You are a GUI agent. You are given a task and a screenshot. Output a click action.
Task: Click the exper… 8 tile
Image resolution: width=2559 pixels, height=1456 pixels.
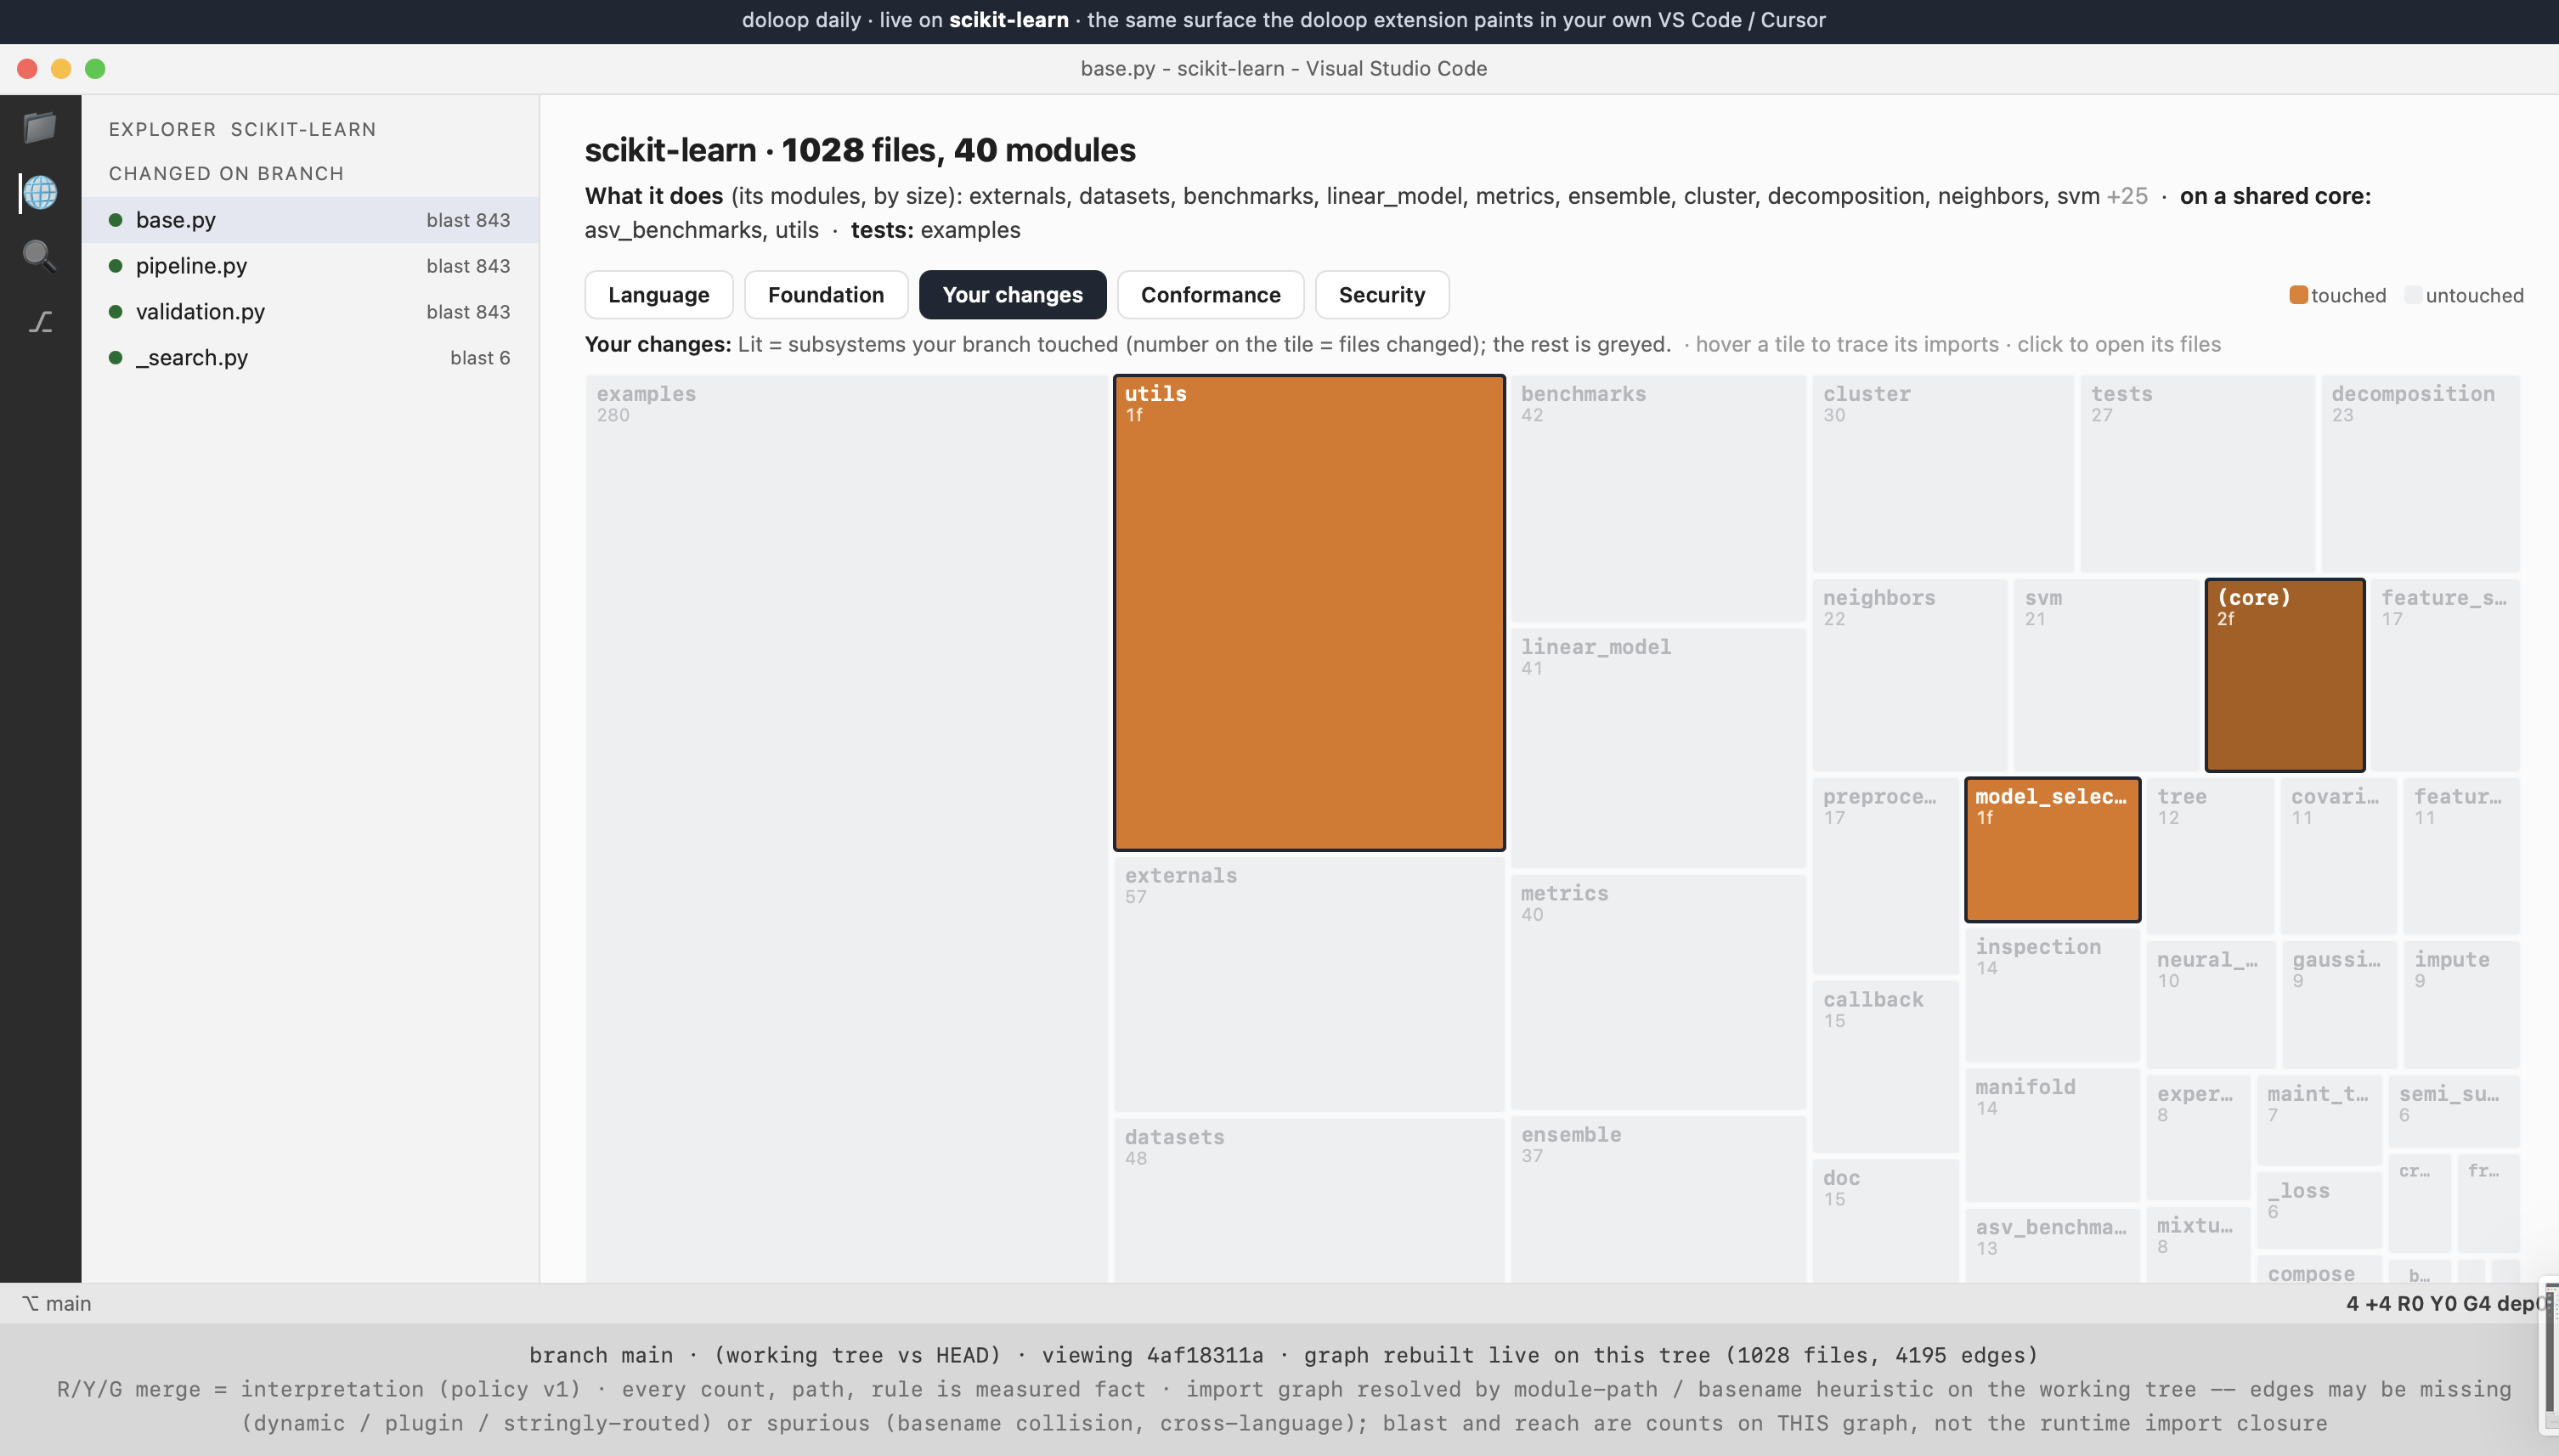point(2198,1137)
